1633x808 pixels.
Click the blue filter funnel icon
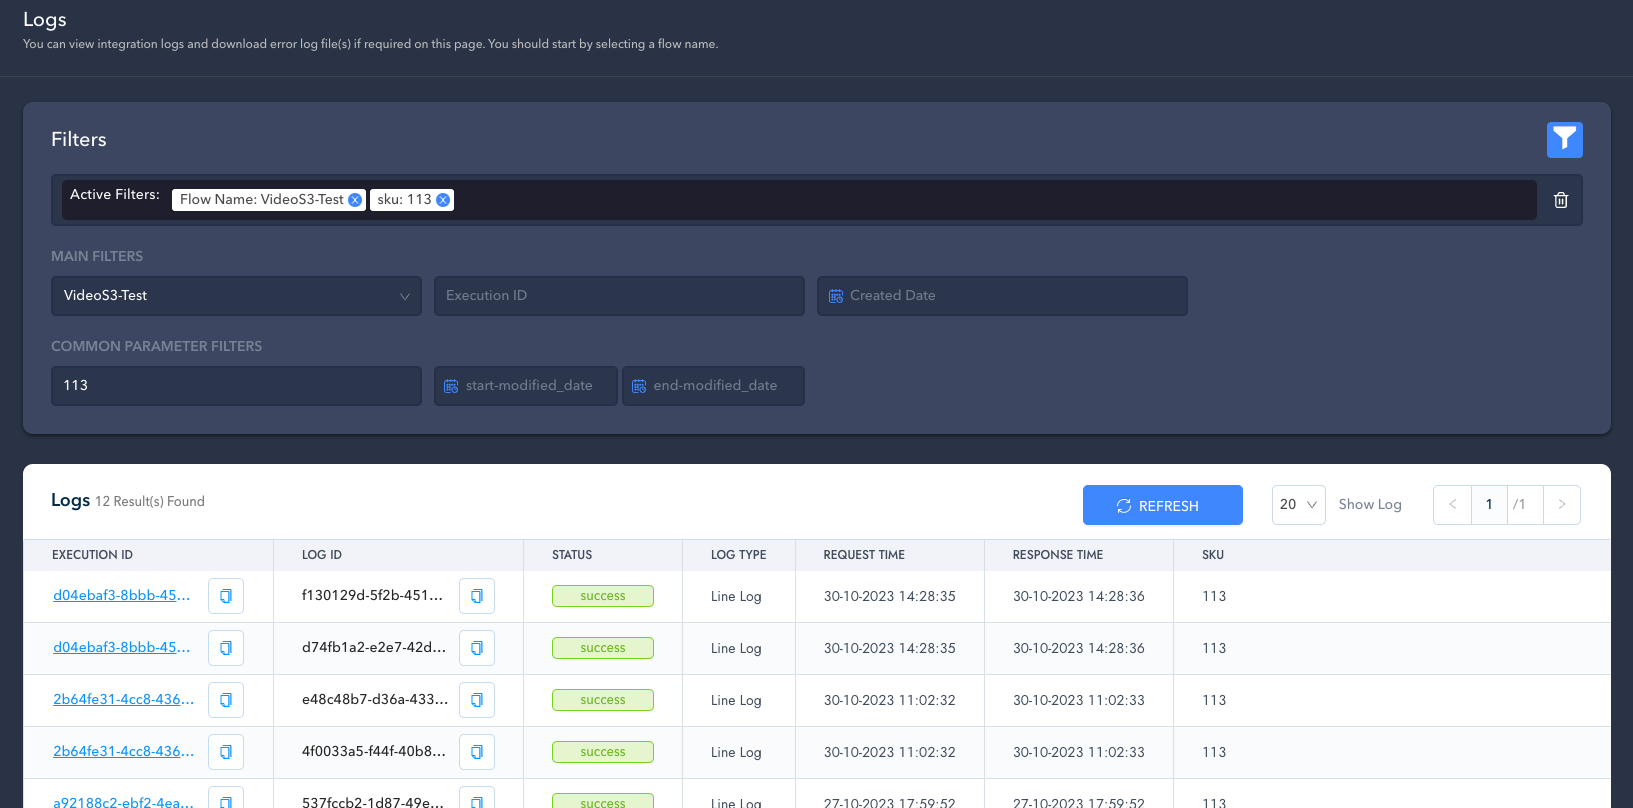coord(1564,140)
